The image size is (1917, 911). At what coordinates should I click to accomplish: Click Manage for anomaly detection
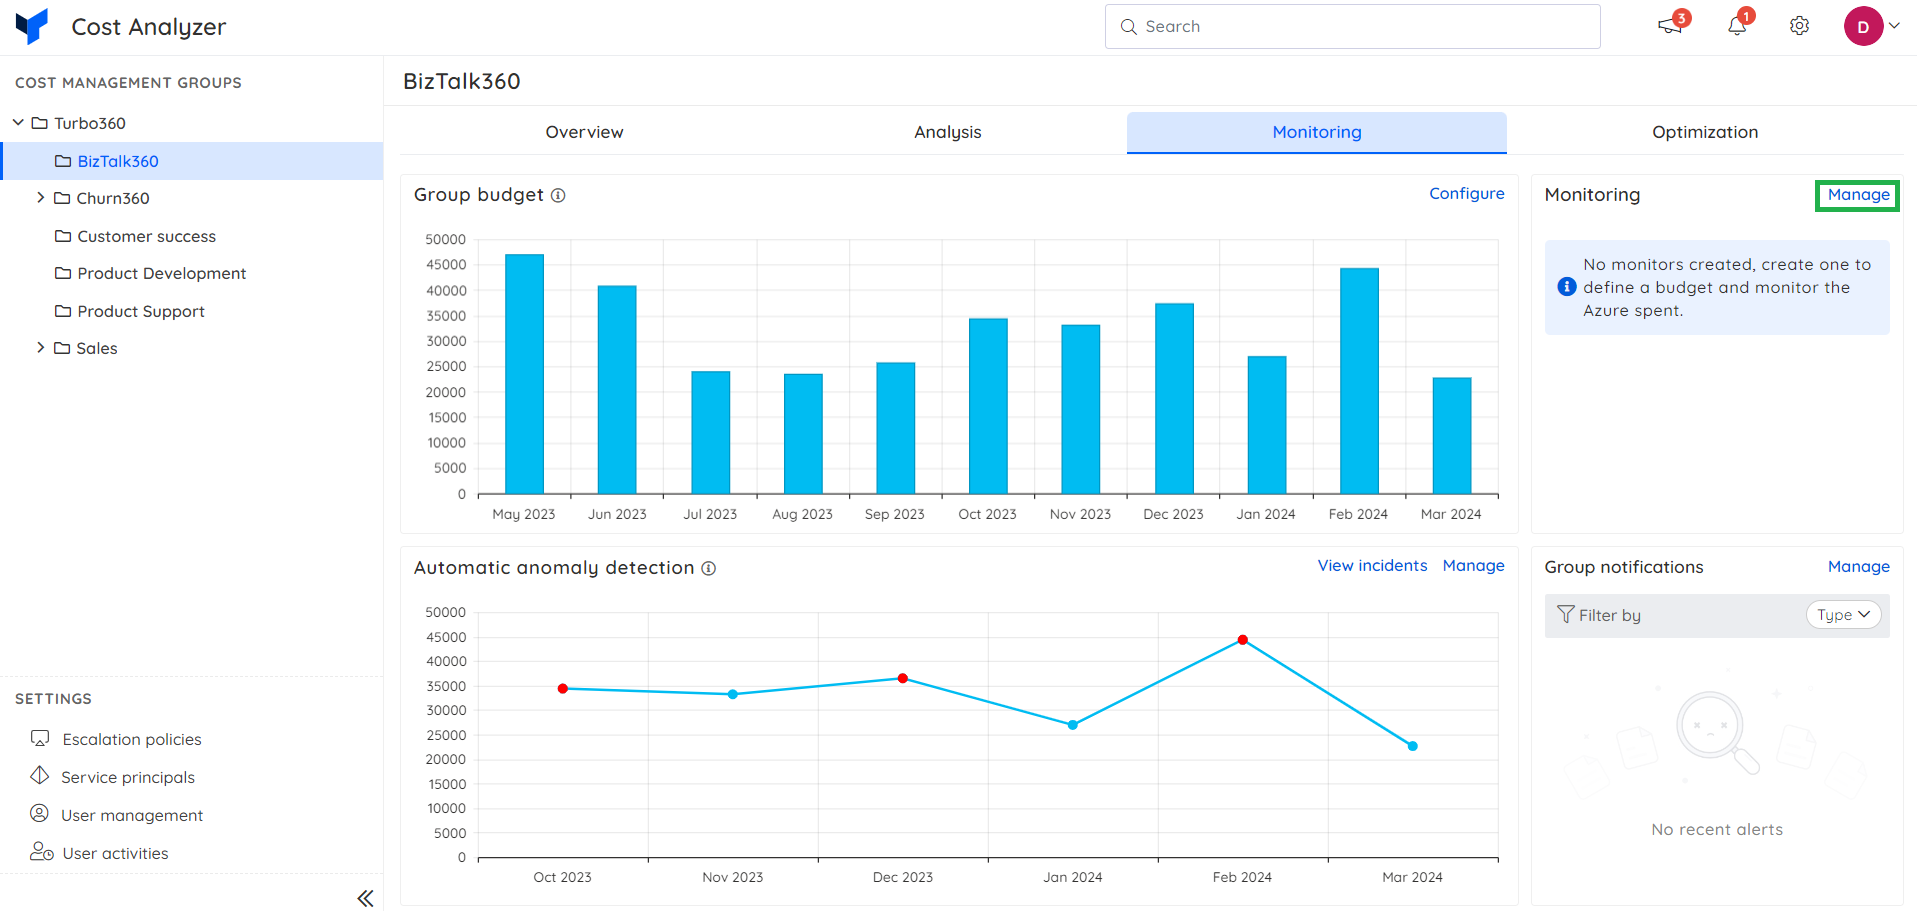coord(1473,565)
